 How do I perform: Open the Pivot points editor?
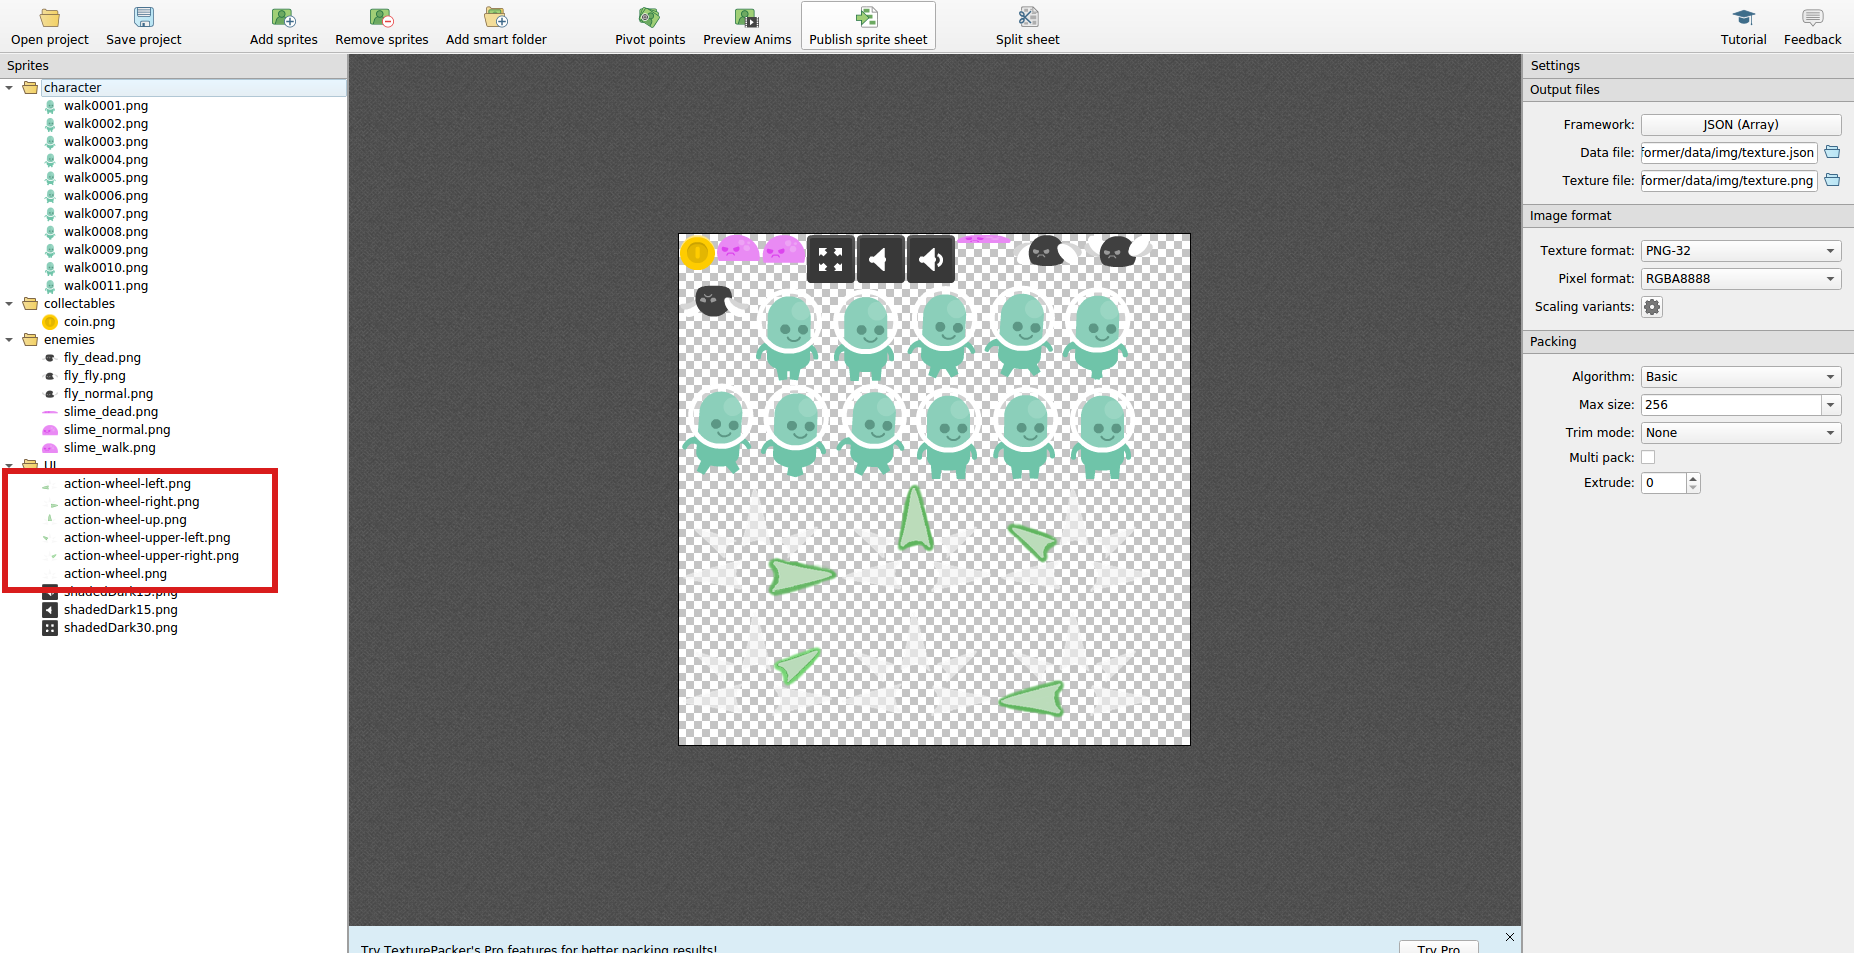tap(649, 25)
